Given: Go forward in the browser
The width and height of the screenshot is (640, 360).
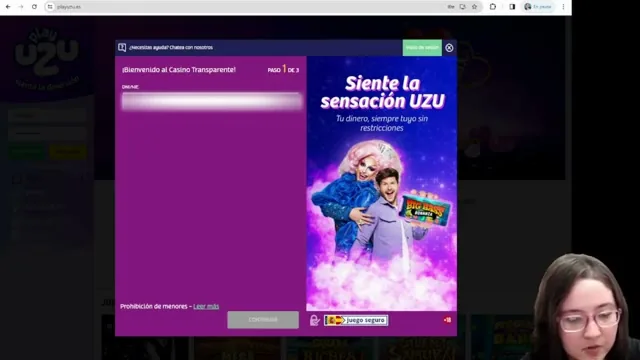Looking at the screenshot, I should (21, 7).
